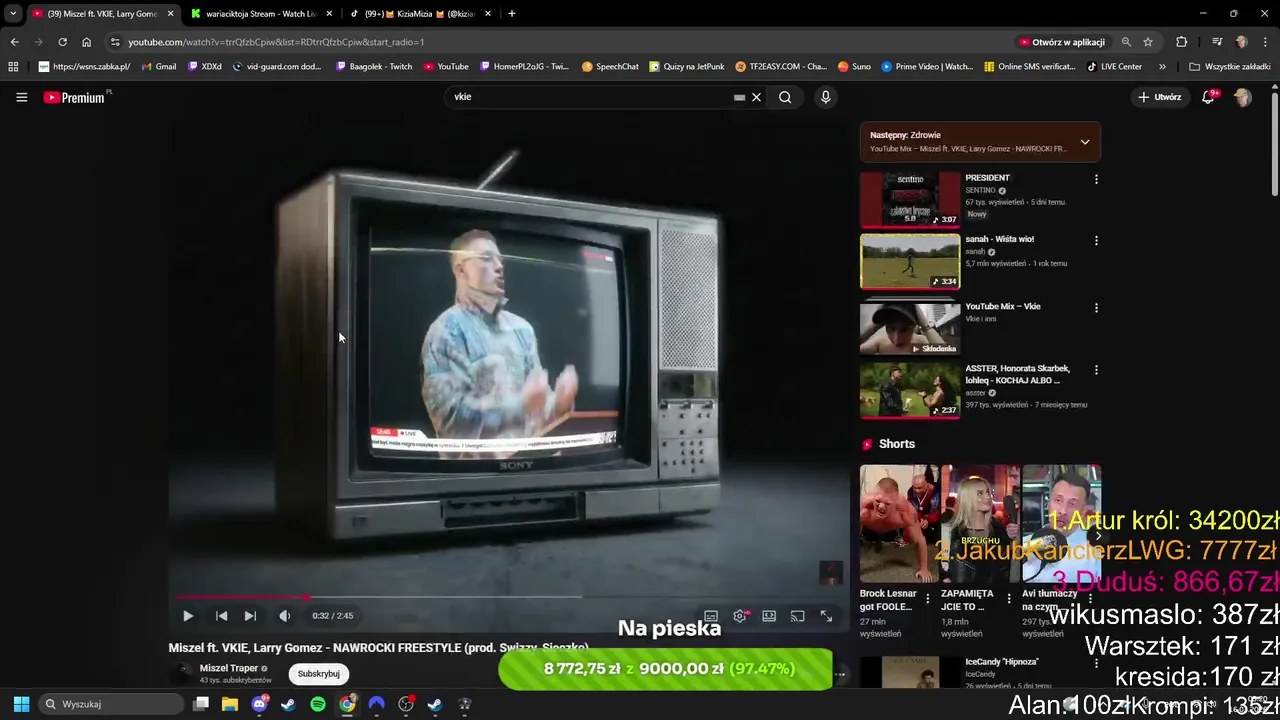Image resolution: width=1280 pixels, height=720 pixels.
Task: Close the Miszel ft. VKIE YouTube tab
Action: pyautogui.click(x=170, y=14)
